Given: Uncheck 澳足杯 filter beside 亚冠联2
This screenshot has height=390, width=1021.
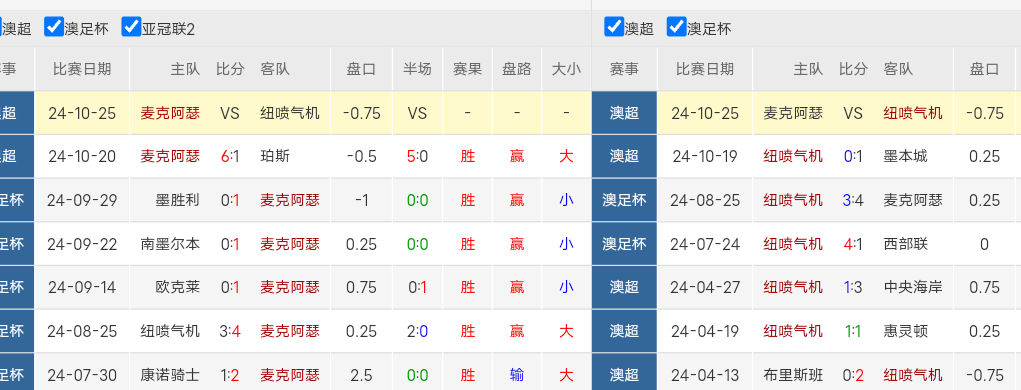Looking at the screenshot, I should click(x=53, y=27).
